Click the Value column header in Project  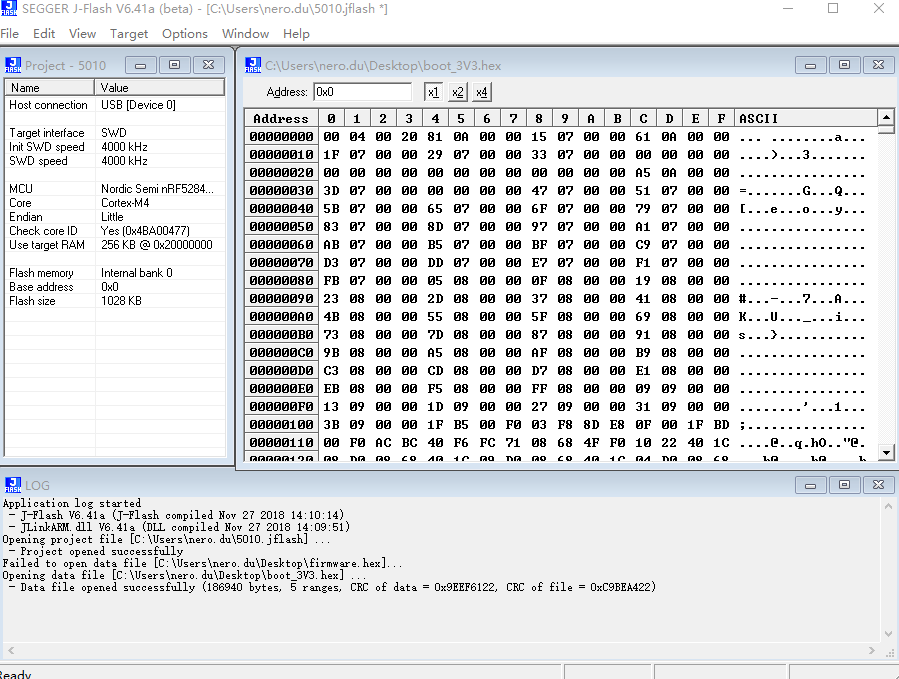(159, 88)
